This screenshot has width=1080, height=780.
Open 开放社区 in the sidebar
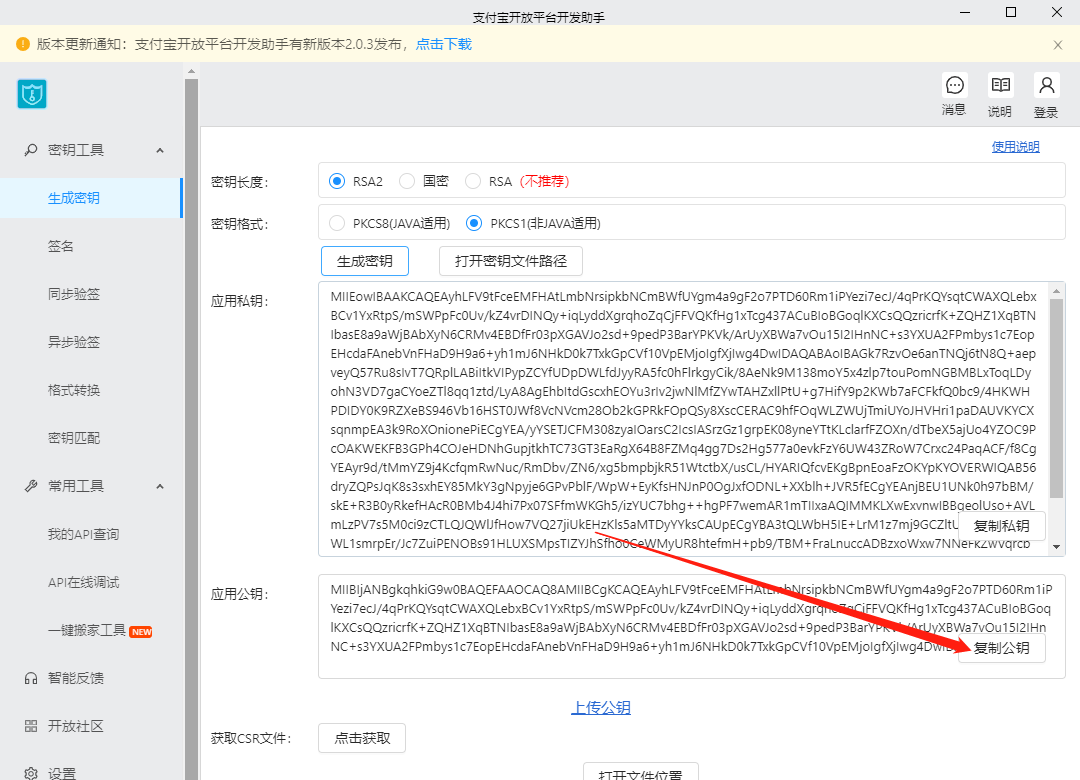76,726
